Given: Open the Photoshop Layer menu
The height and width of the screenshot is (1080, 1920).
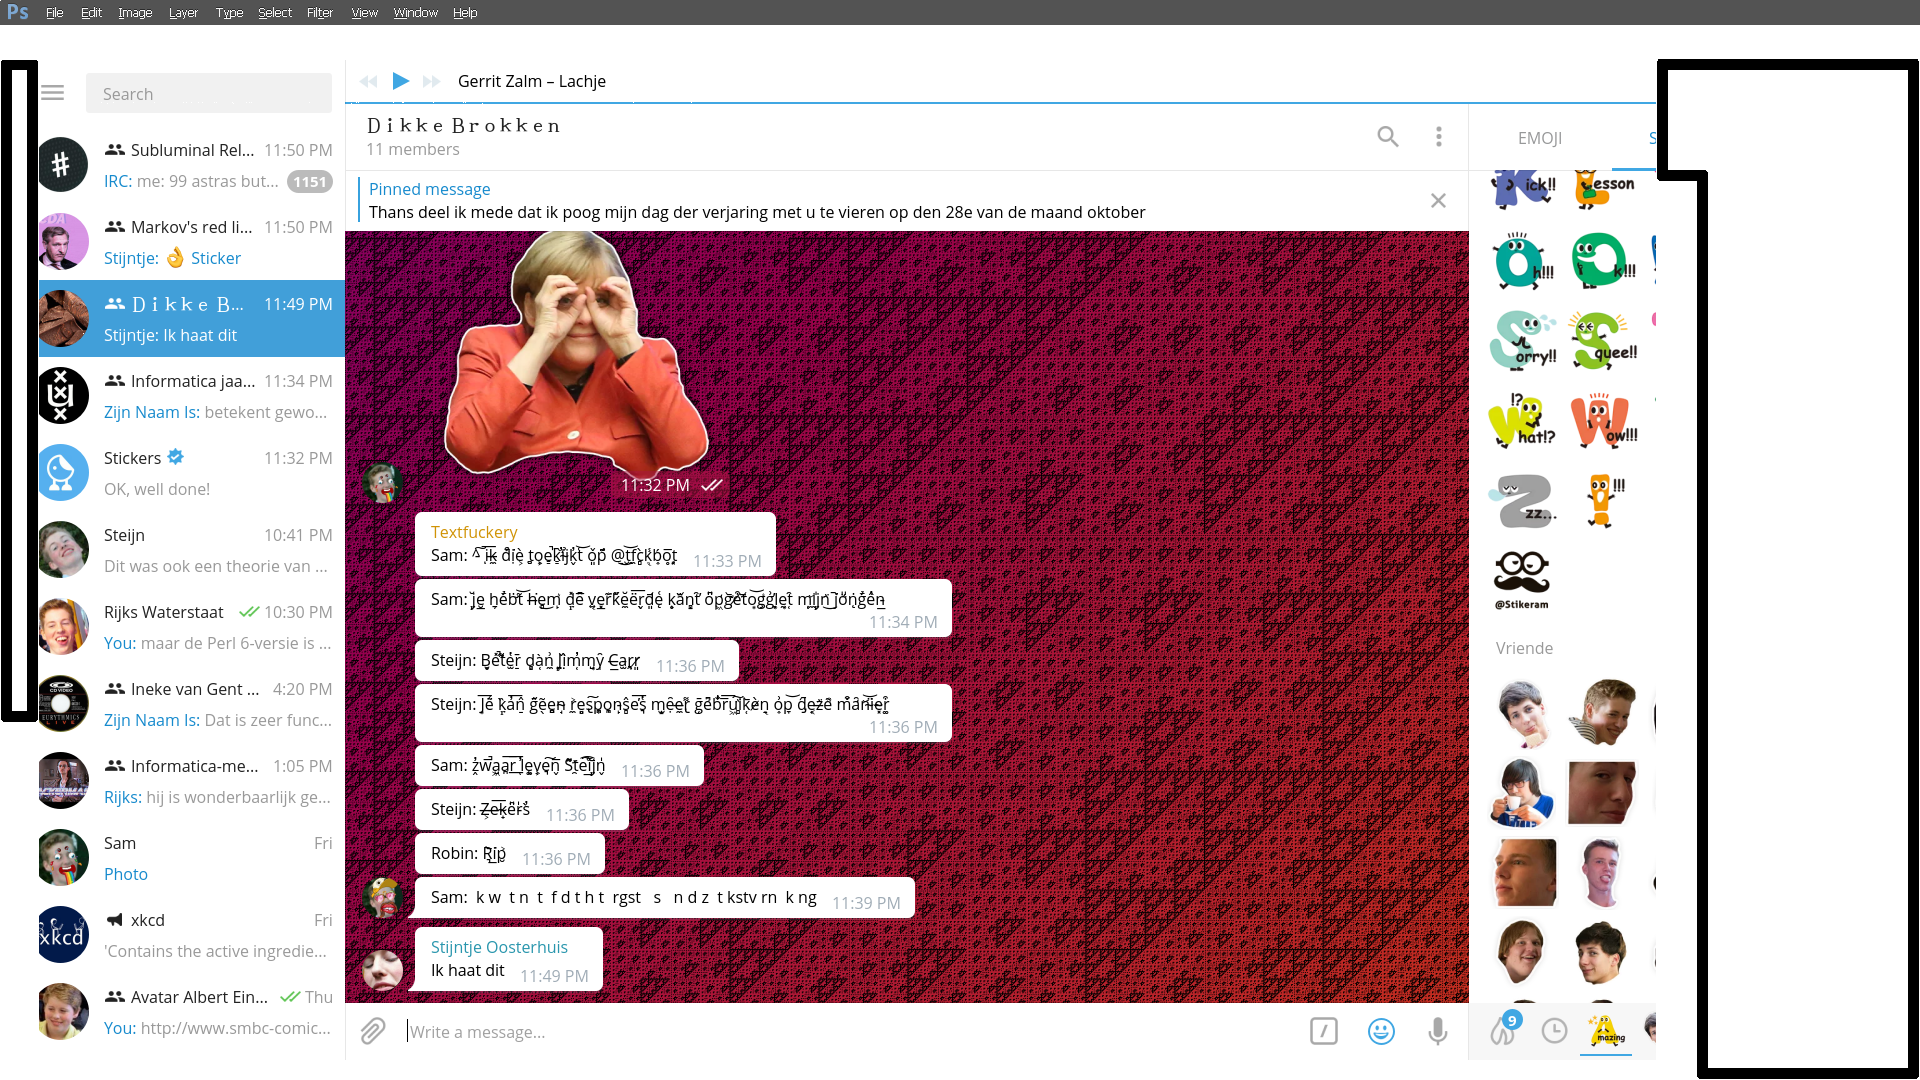Looking at the screenshot, I should pyautogui.click(x=183, y=13).
